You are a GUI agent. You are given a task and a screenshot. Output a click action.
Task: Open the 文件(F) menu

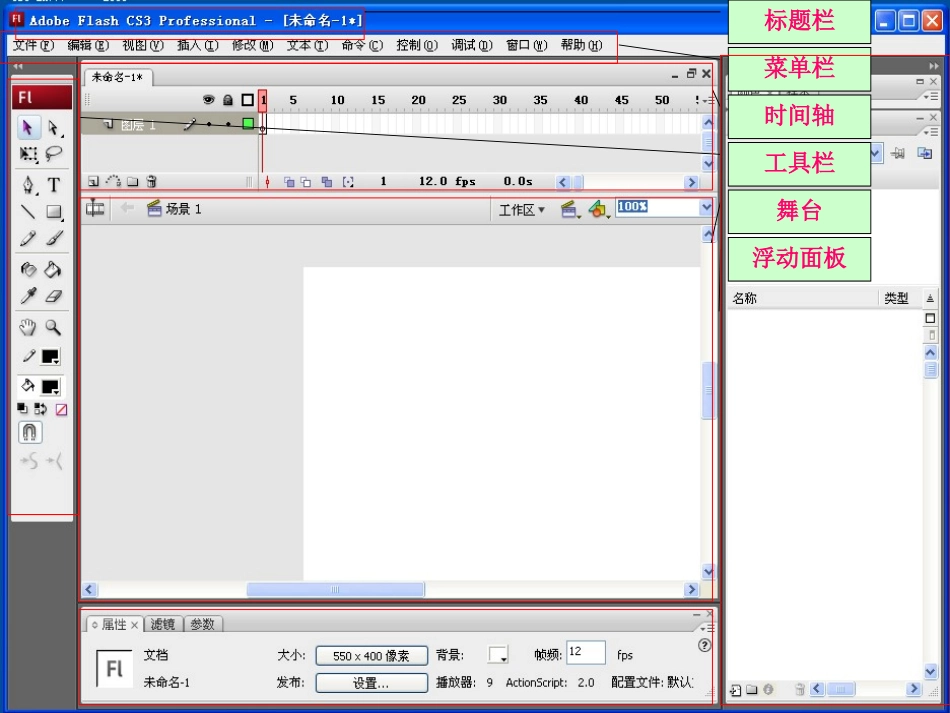(x=33, y=45)
